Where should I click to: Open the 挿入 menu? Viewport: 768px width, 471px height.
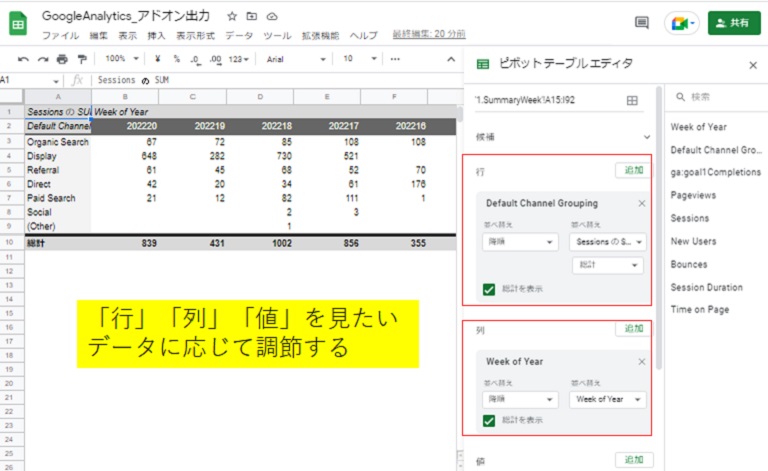(x=156, y=35)
